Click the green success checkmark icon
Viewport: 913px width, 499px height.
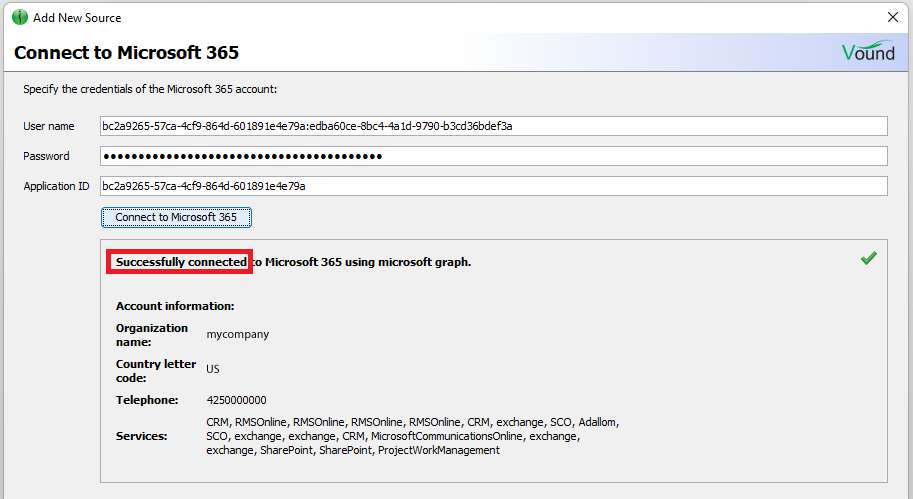click(x=869, y=258)
